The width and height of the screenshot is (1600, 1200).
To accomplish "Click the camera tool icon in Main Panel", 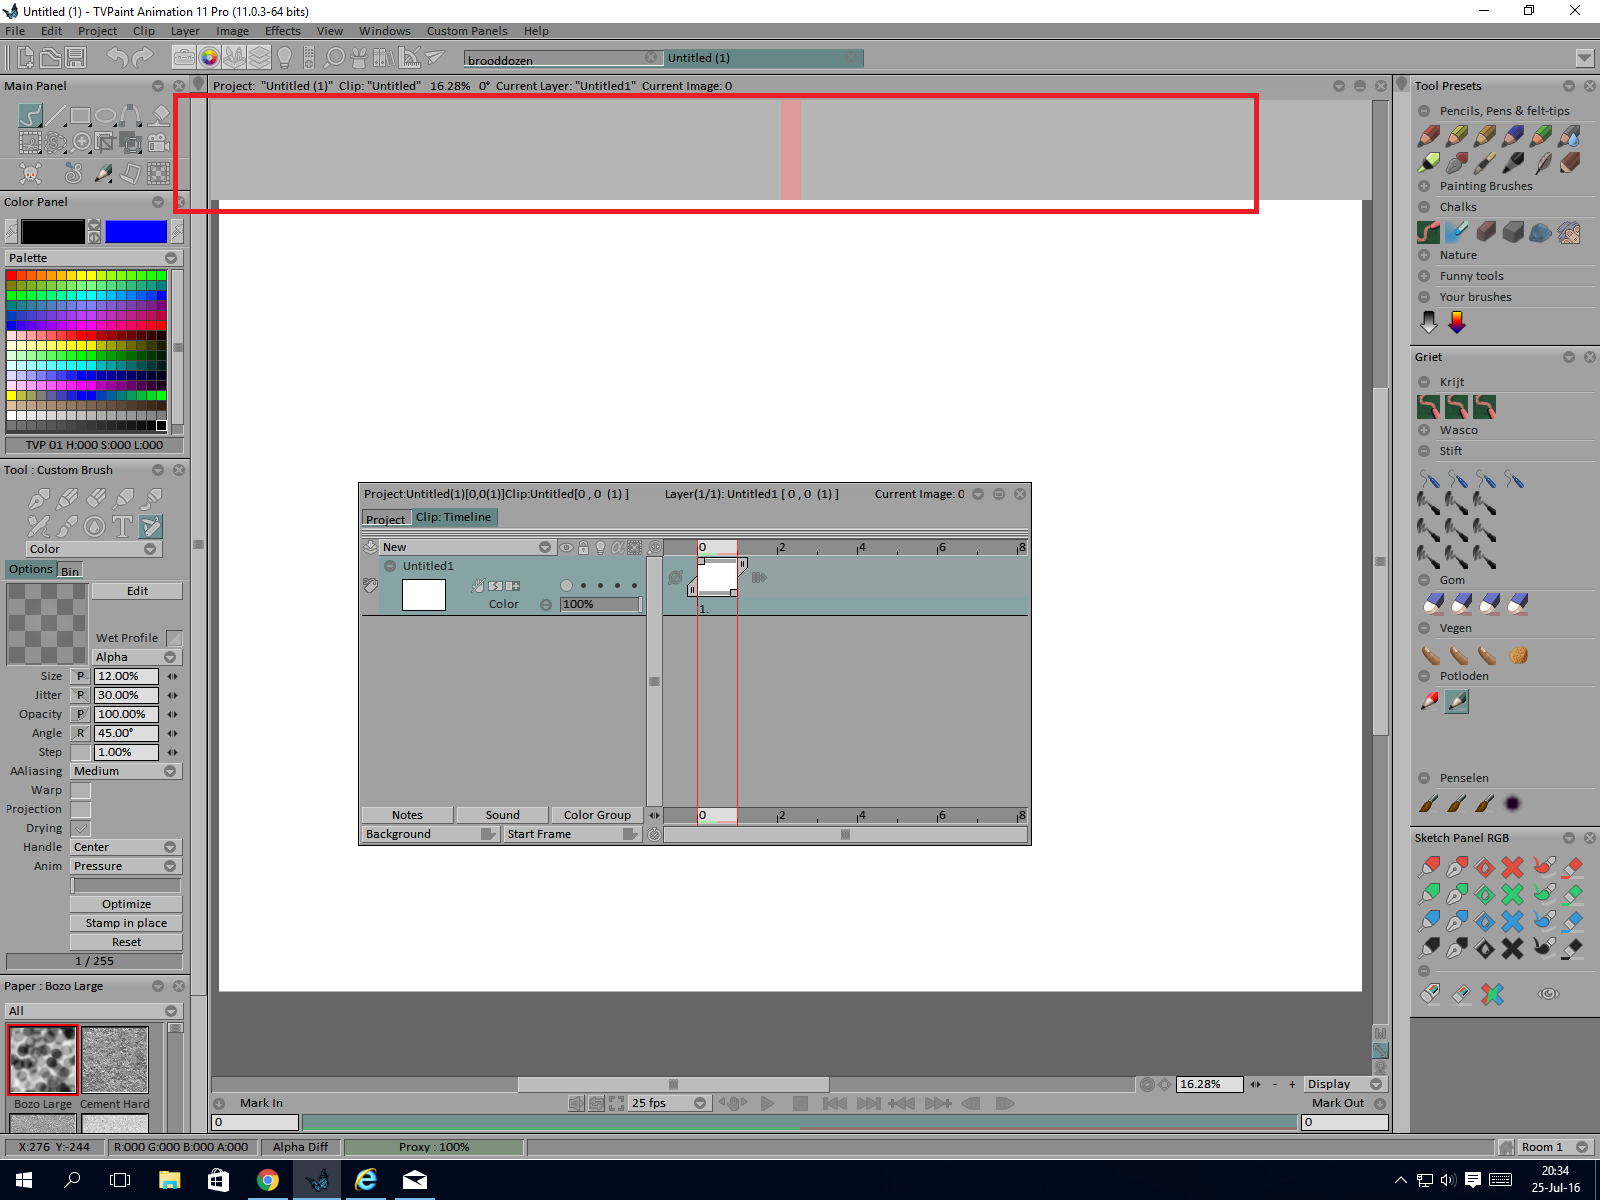I will [158, 142].
